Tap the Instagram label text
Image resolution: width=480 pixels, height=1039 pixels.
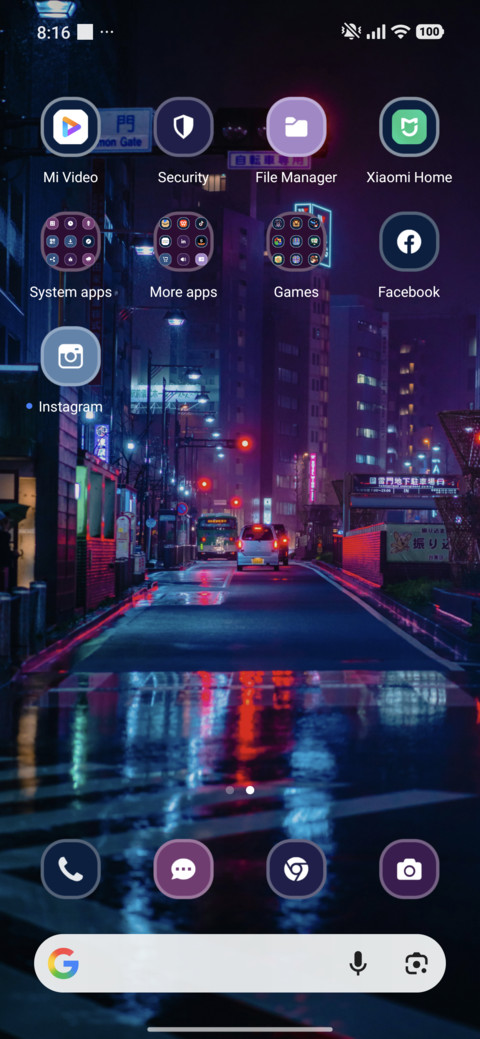[70, 407]
